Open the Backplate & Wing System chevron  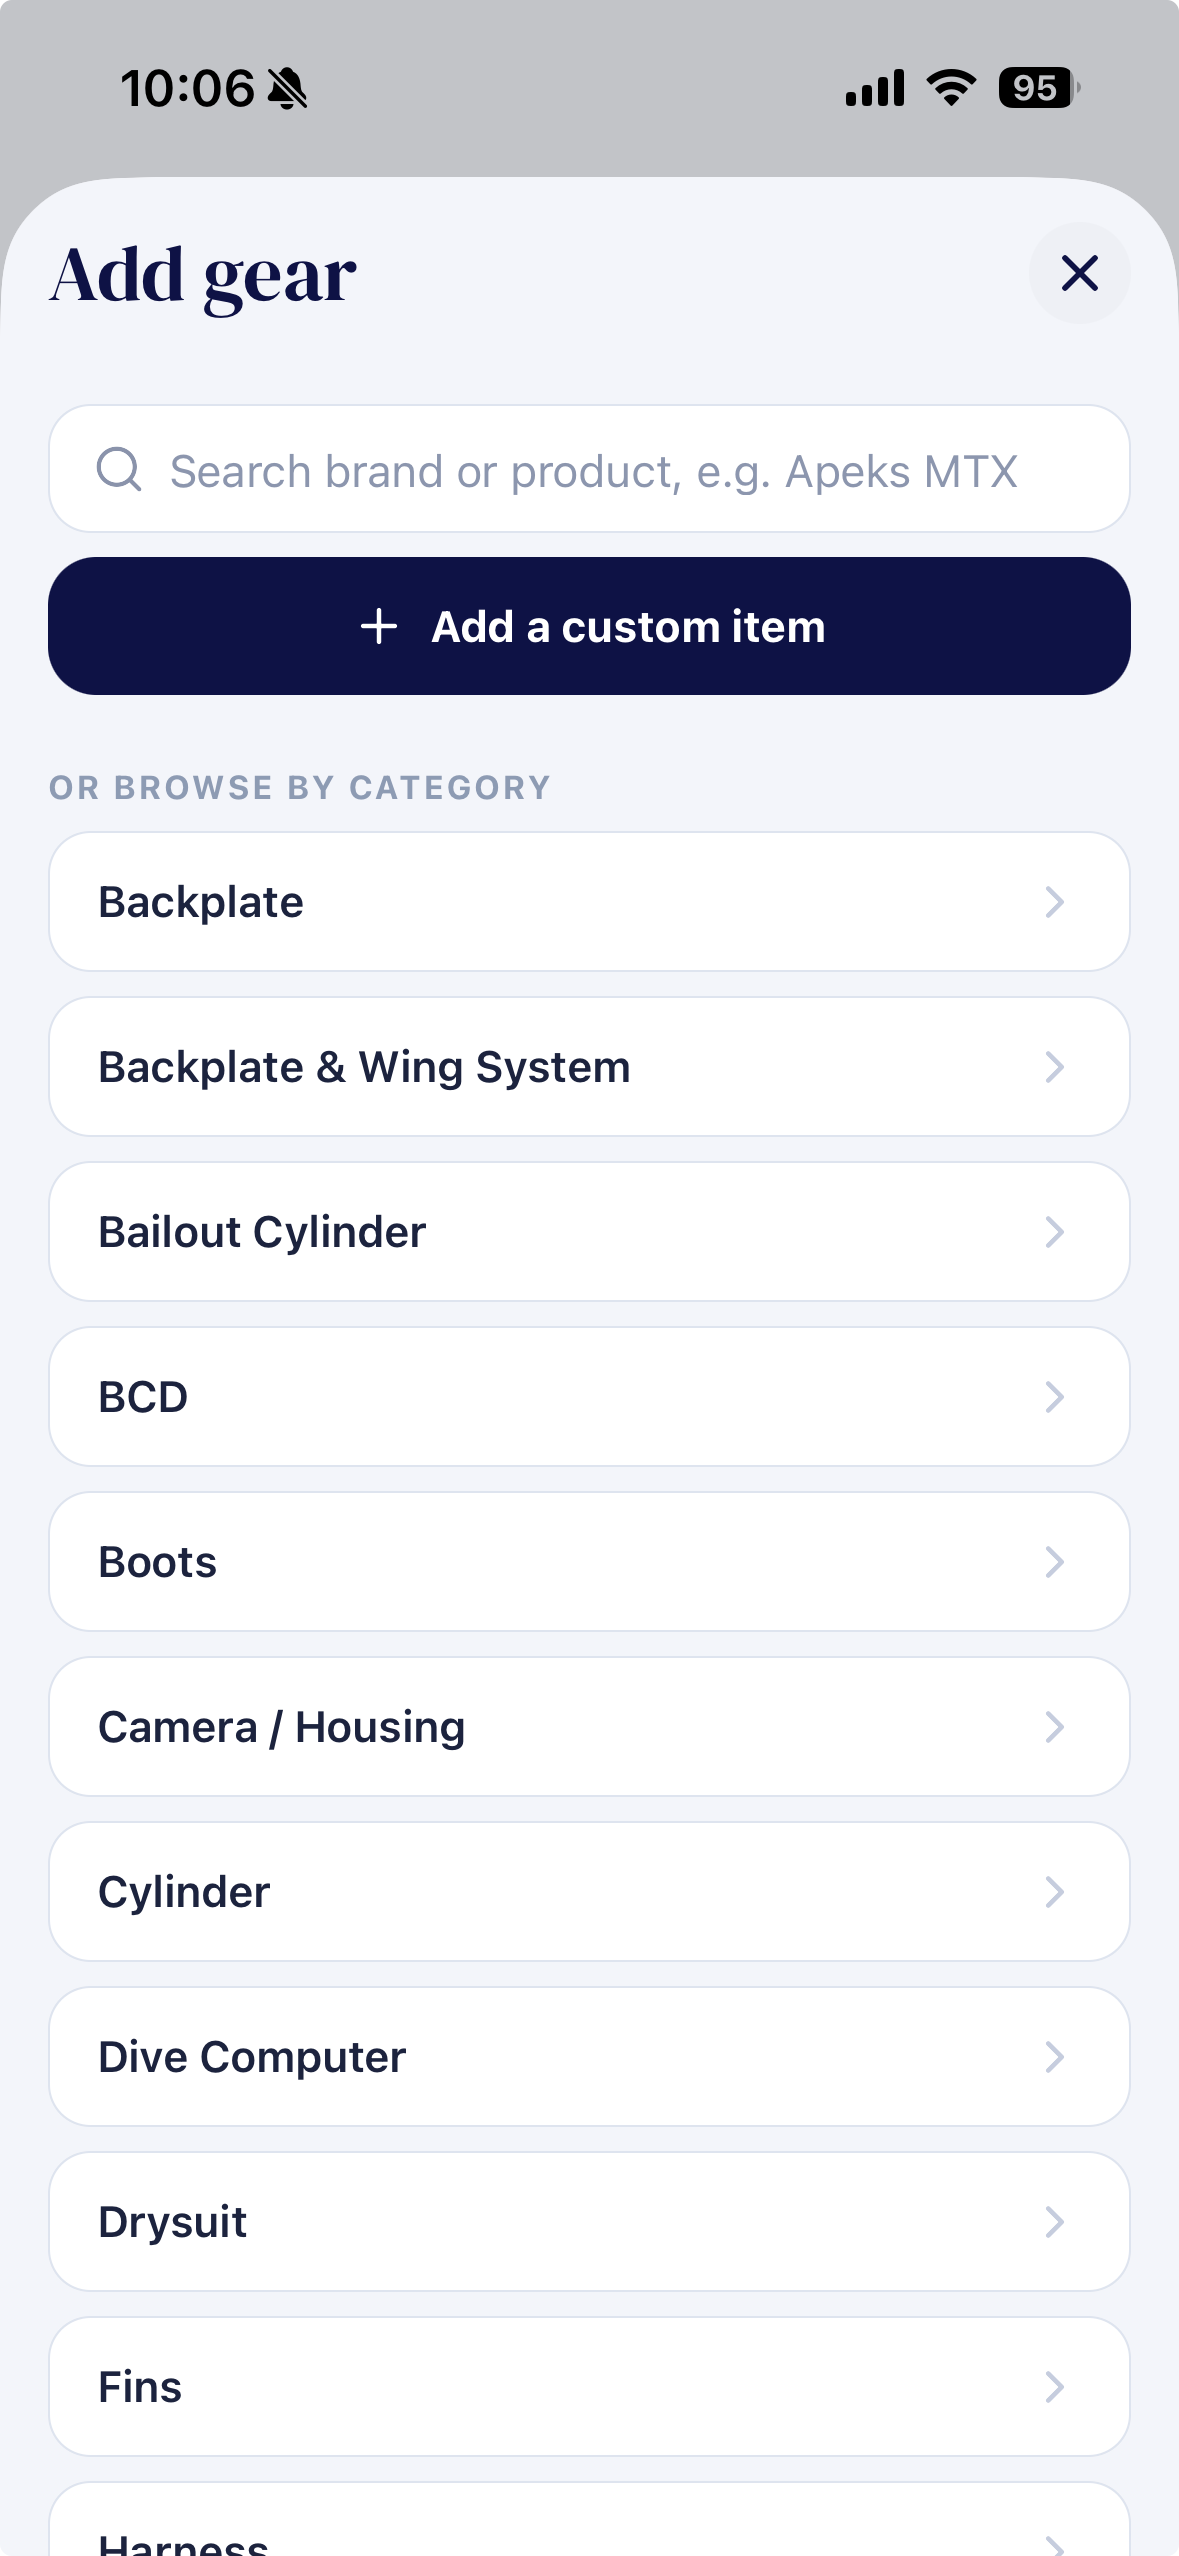1054,1067
